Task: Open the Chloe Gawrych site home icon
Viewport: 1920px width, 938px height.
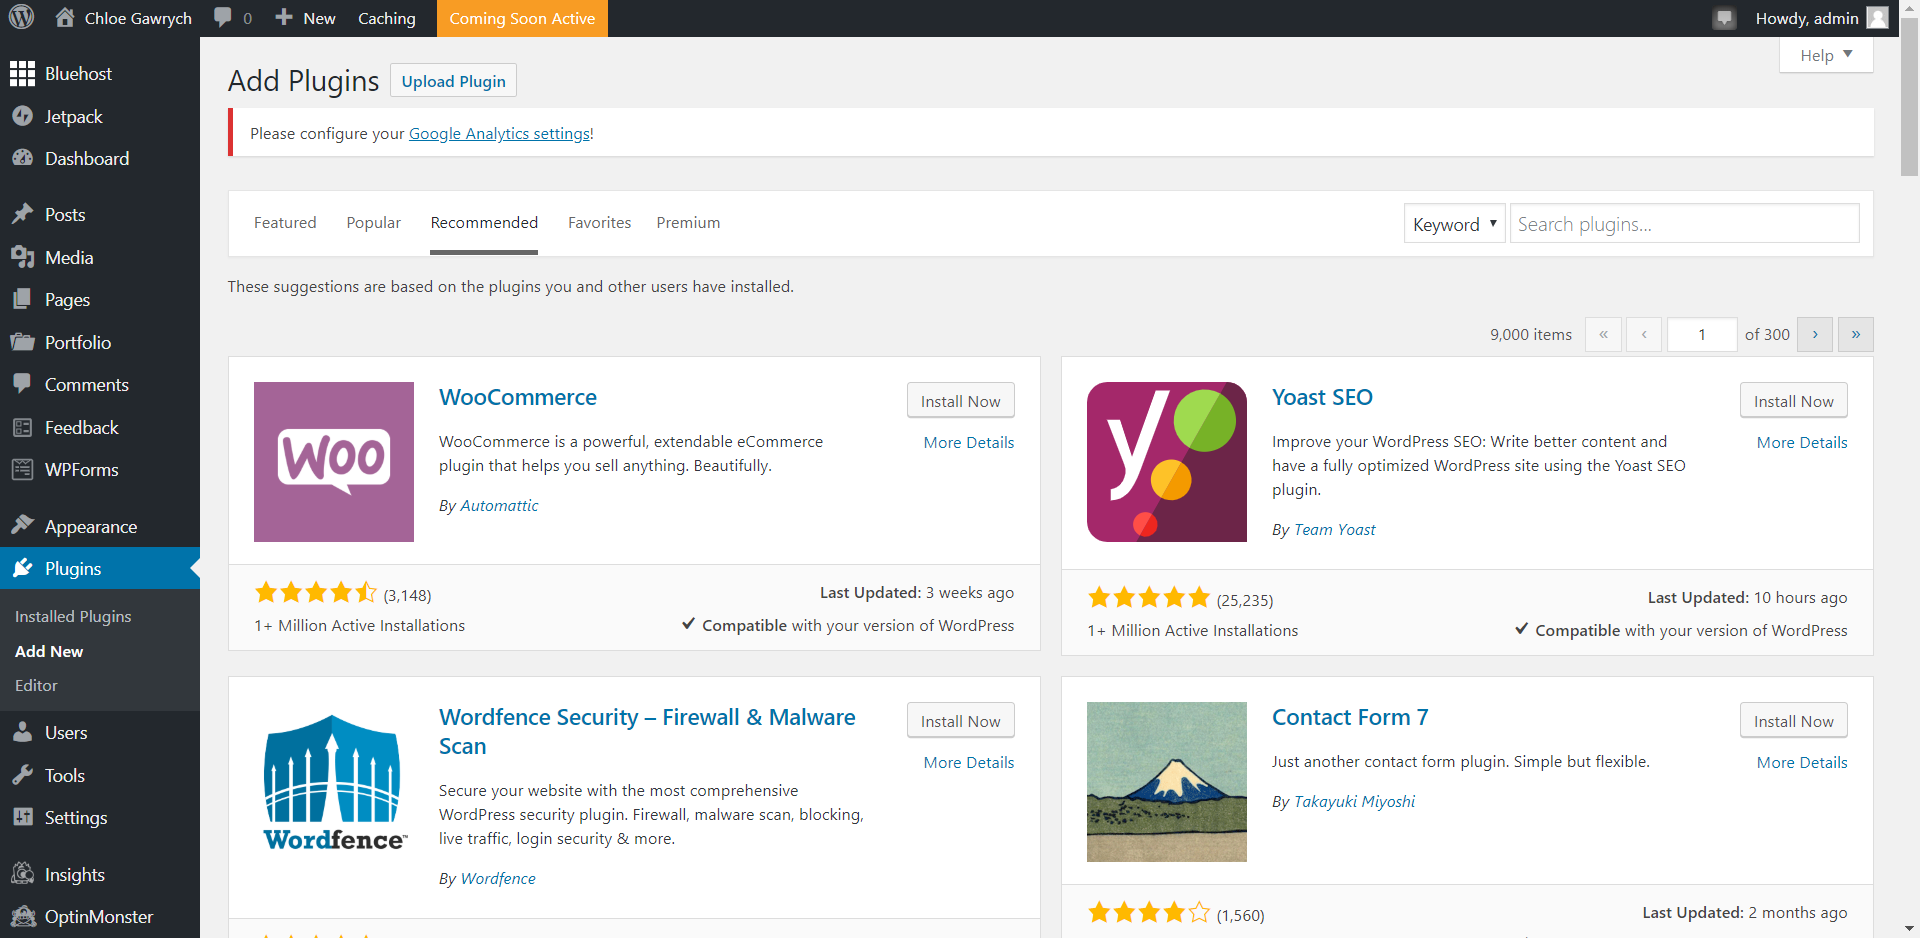Action: tap(65, 18)
